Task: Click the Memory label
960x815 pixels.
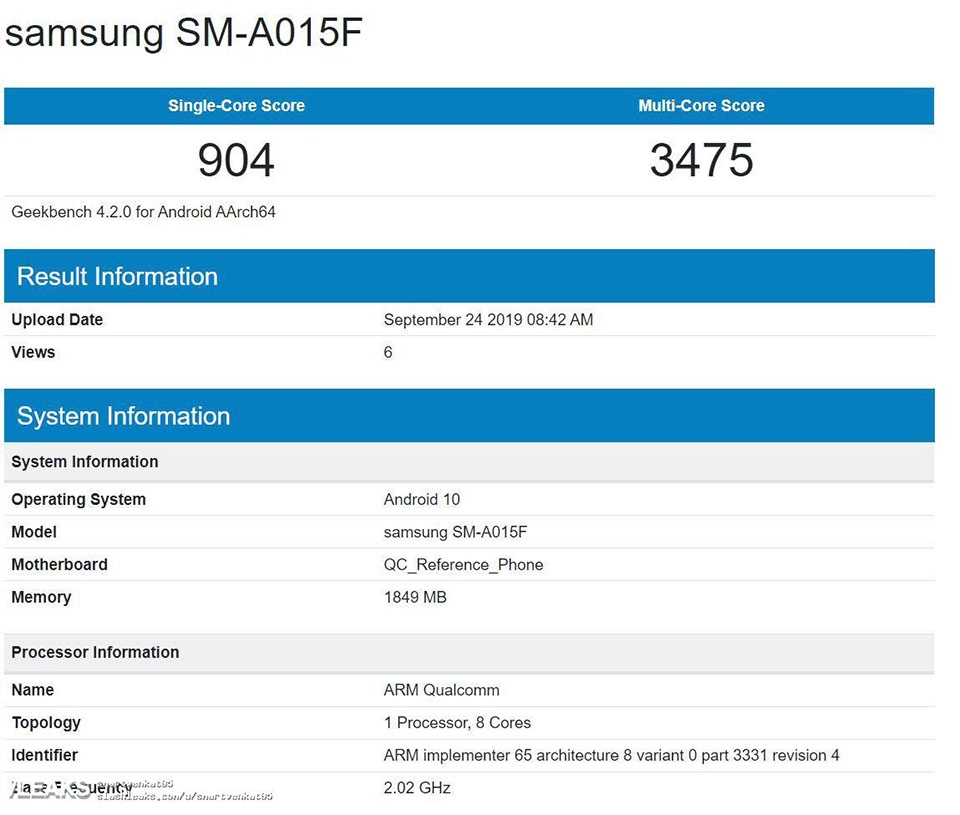Action: pos(41,597)
